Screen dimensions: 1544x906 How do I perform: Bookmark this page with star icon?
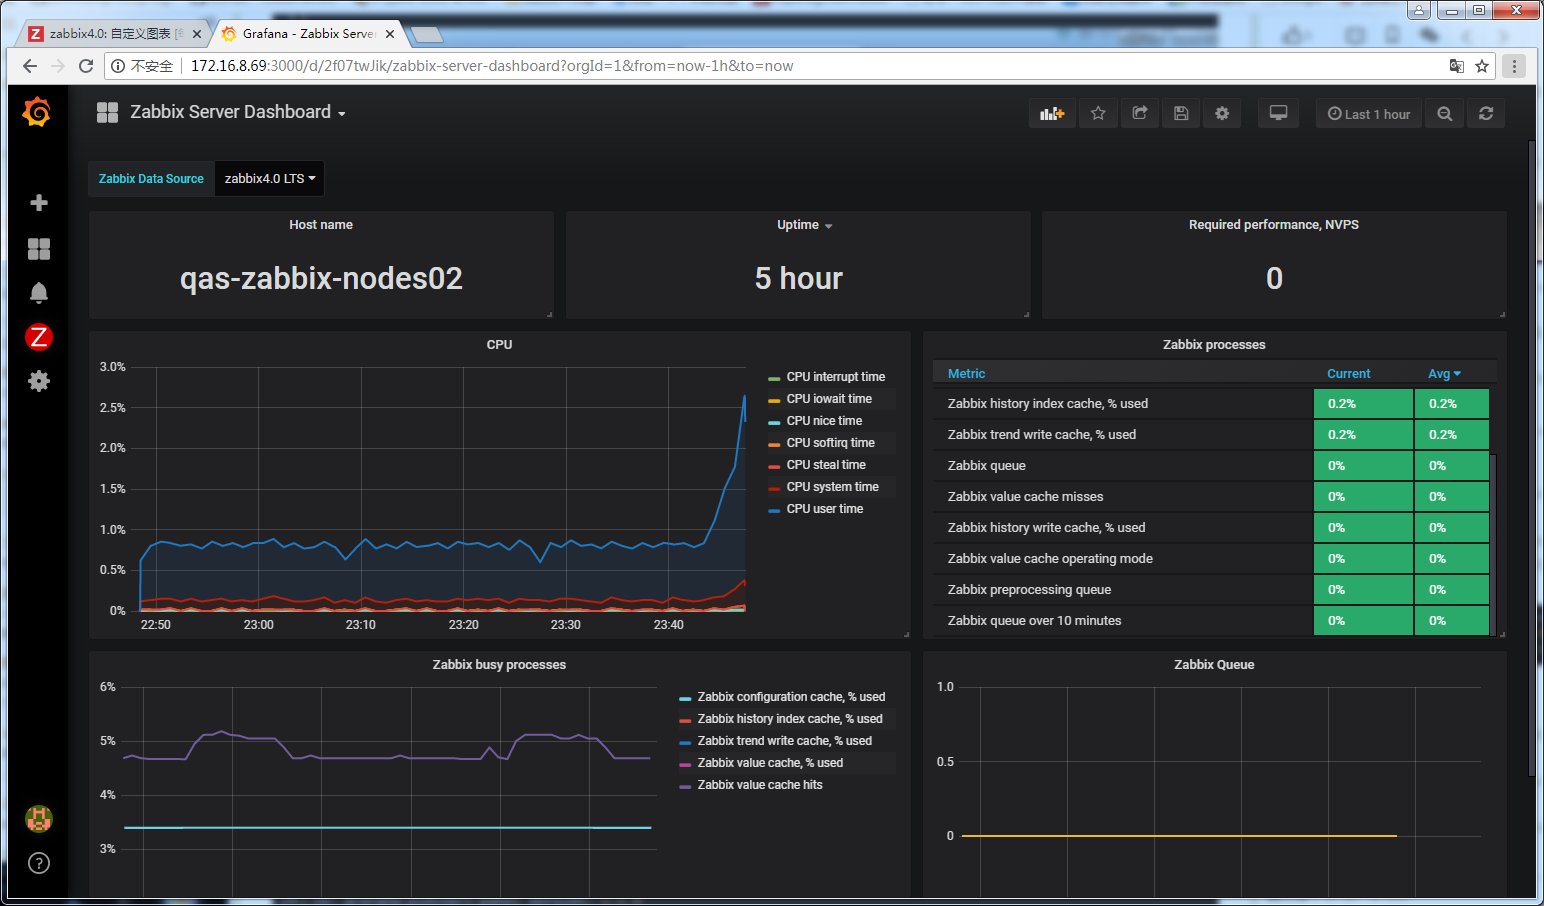point(1482,66)
